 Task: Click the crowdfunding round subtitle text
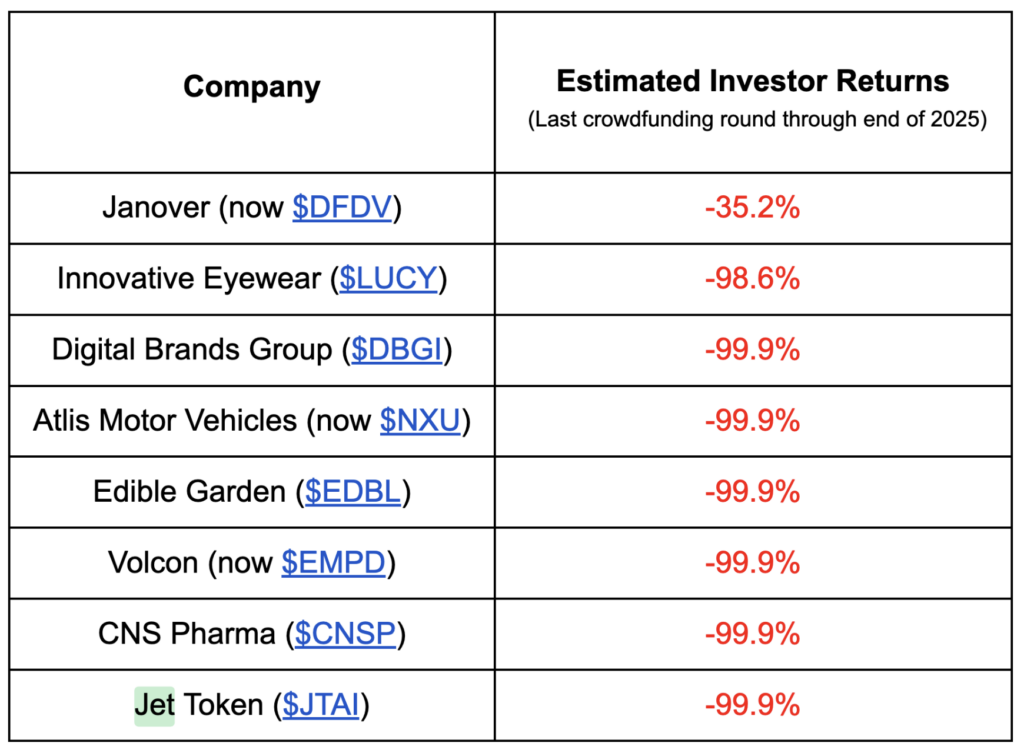[757, 121]
